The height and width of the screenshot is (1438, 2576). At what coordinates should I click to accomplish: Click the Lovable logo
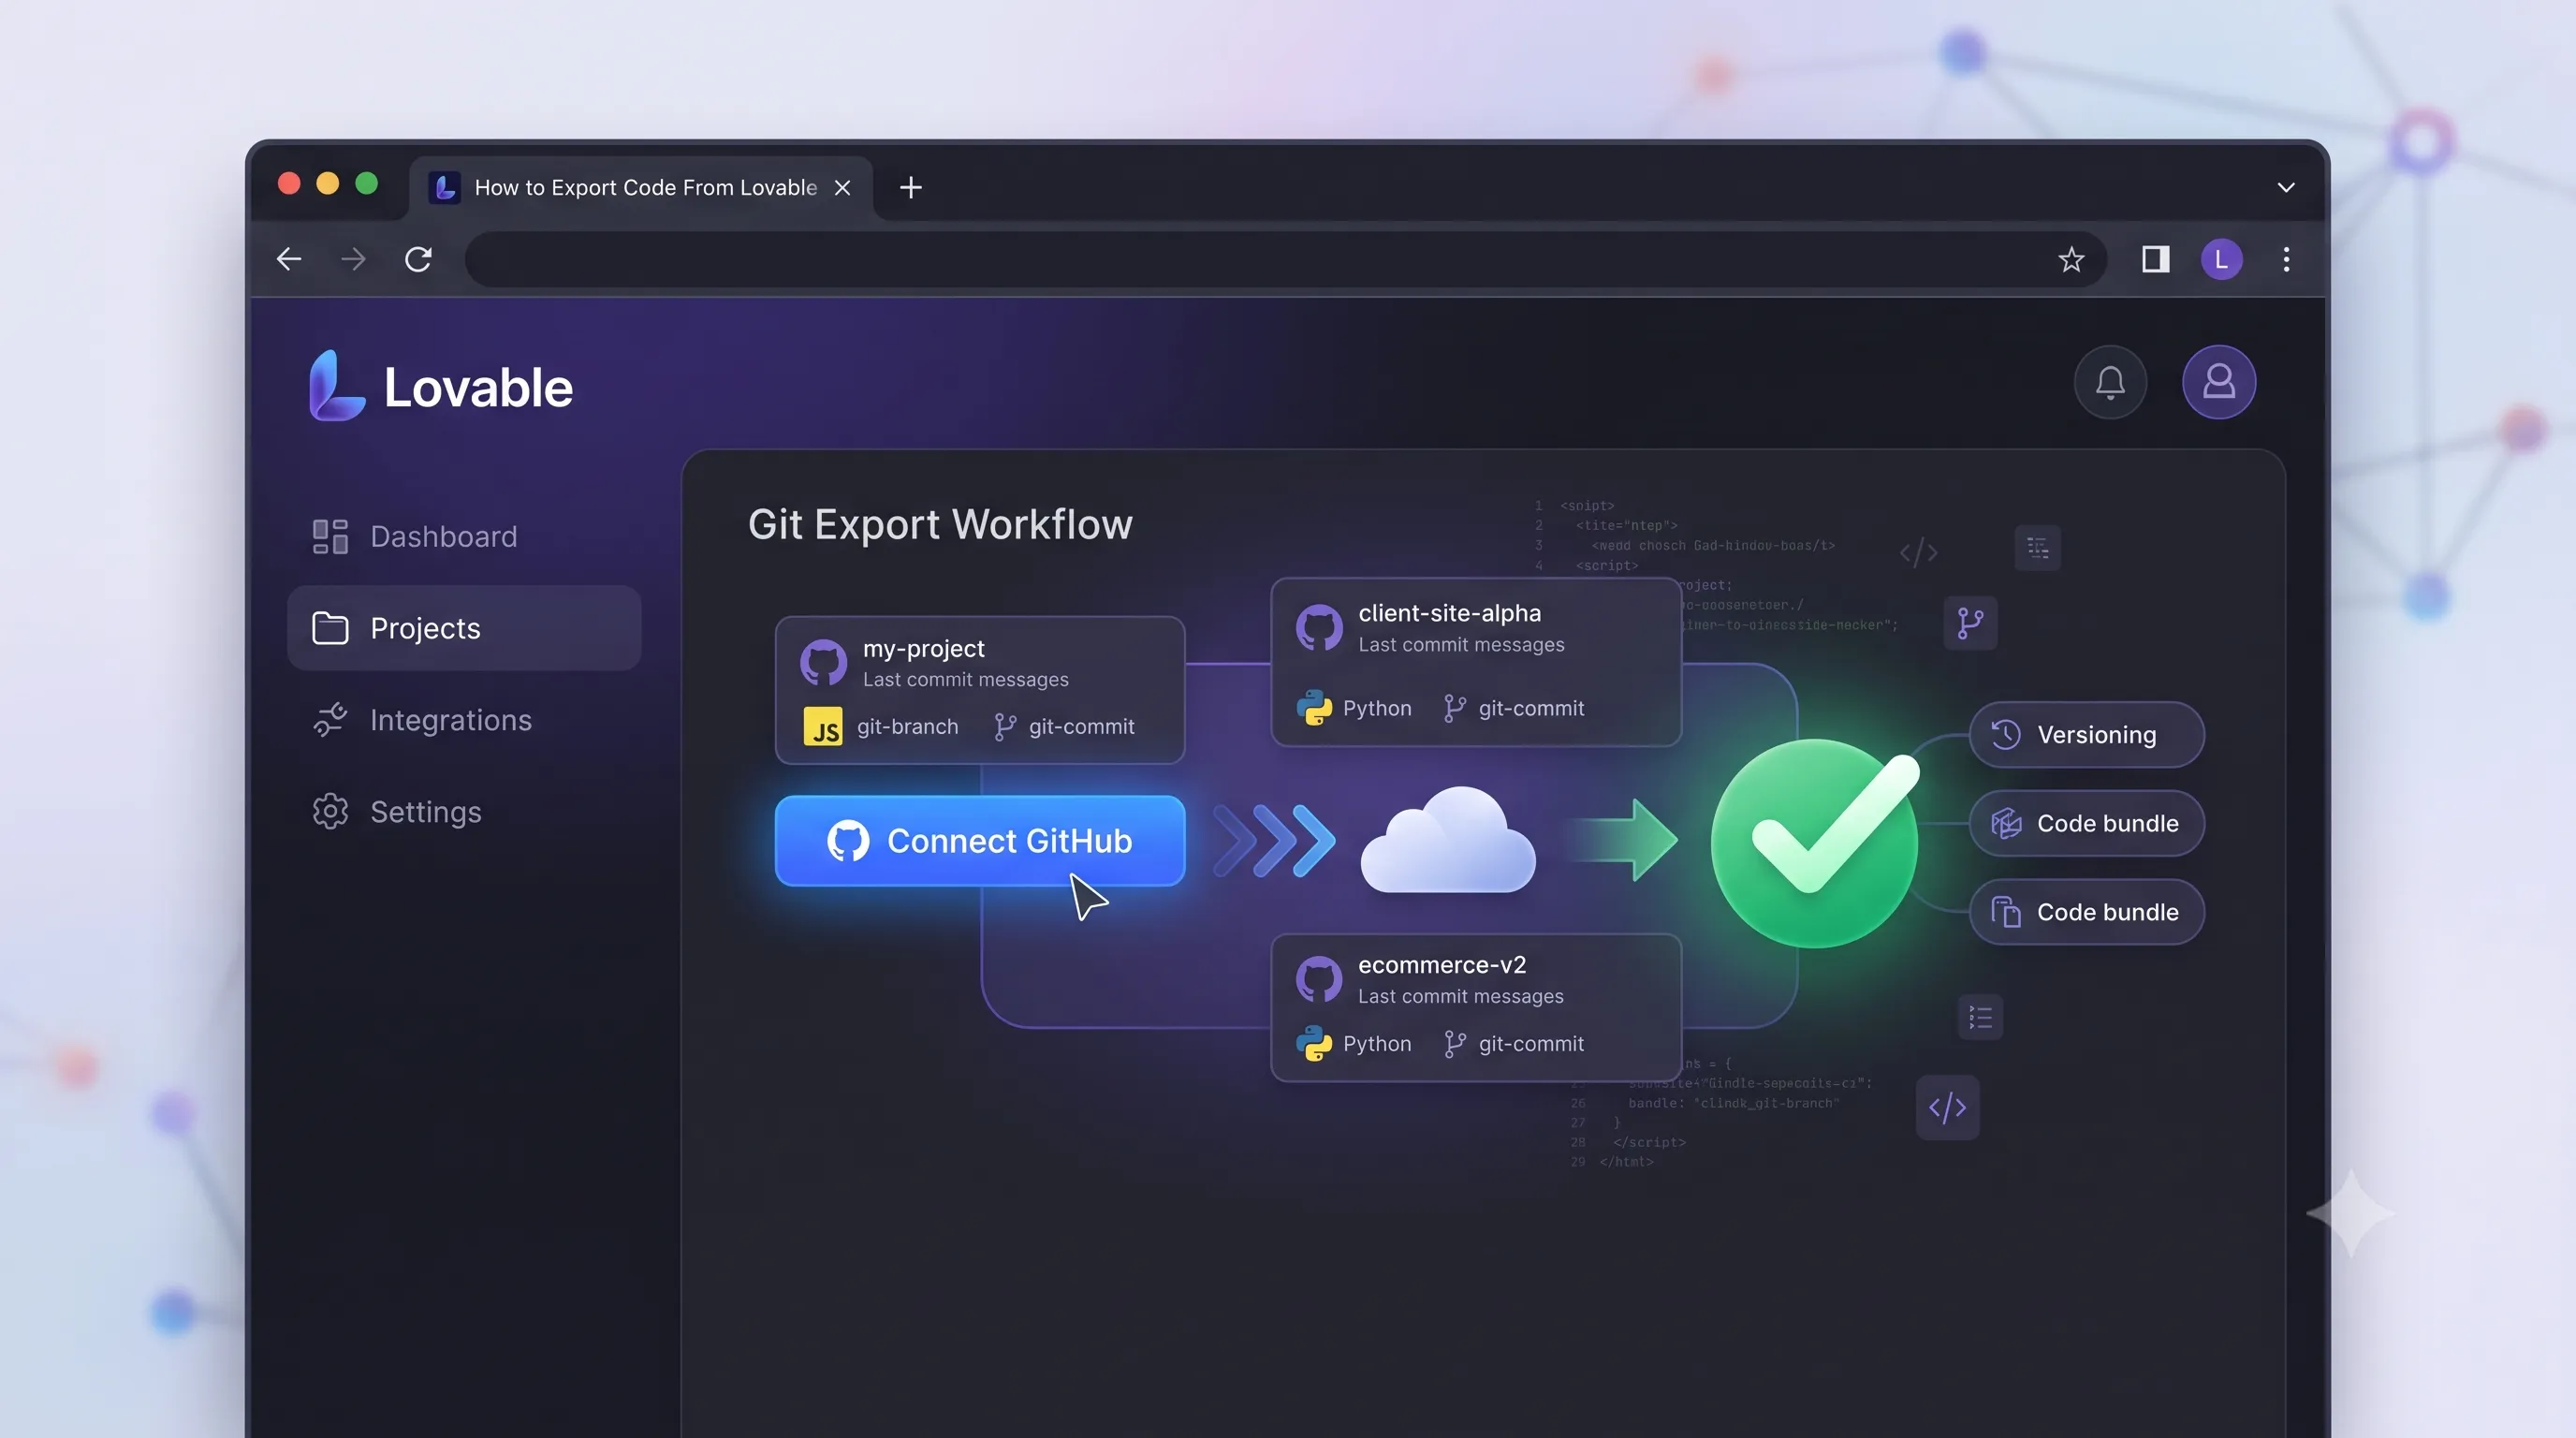tap(441, 386)
